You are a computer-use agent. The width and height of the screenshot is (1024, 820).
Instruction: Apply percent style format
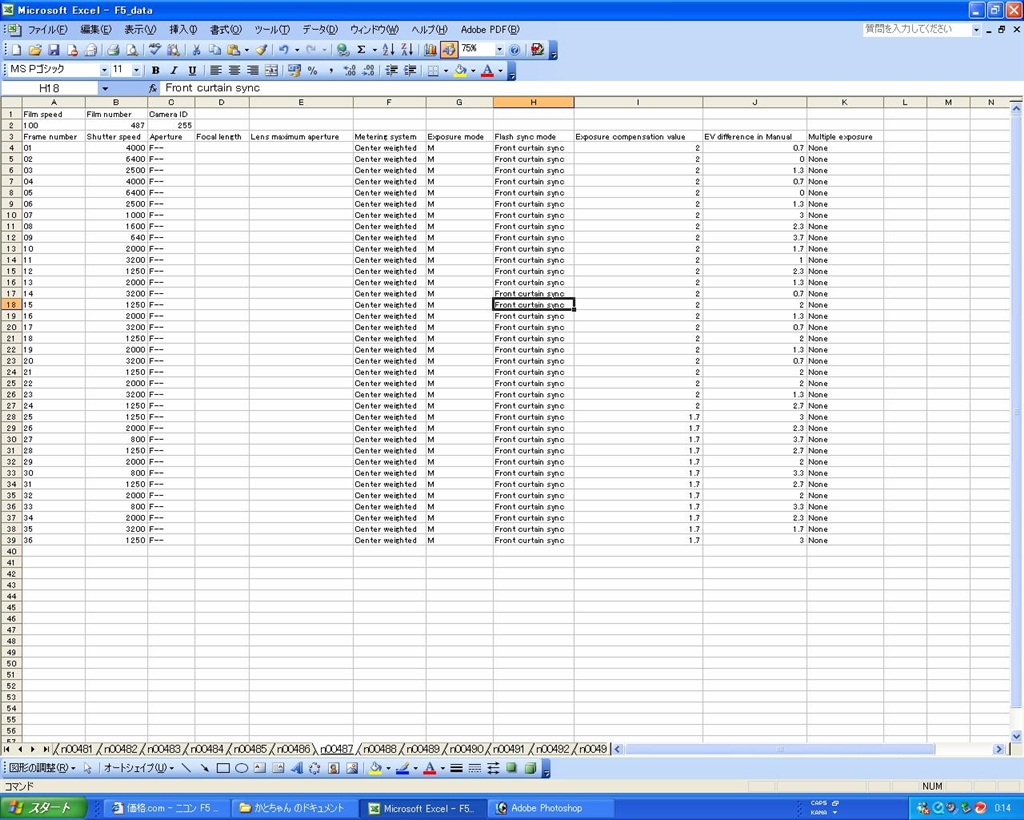coord(313,71)
